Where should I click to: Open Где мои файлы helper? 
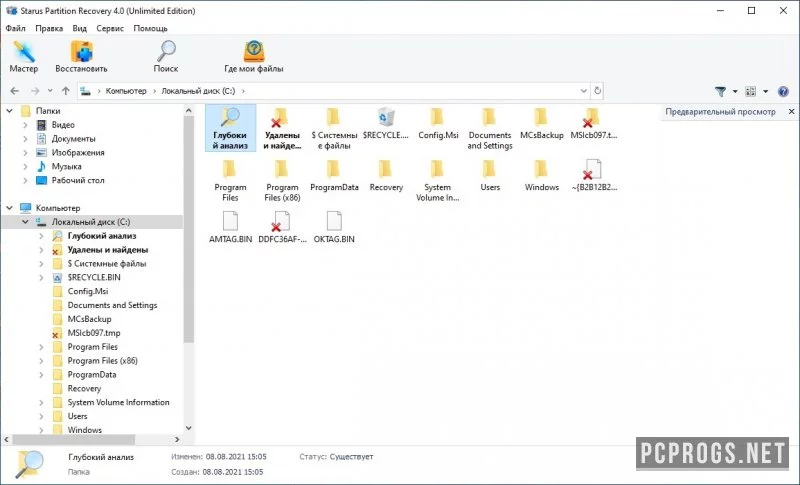[x=254, y=57]
